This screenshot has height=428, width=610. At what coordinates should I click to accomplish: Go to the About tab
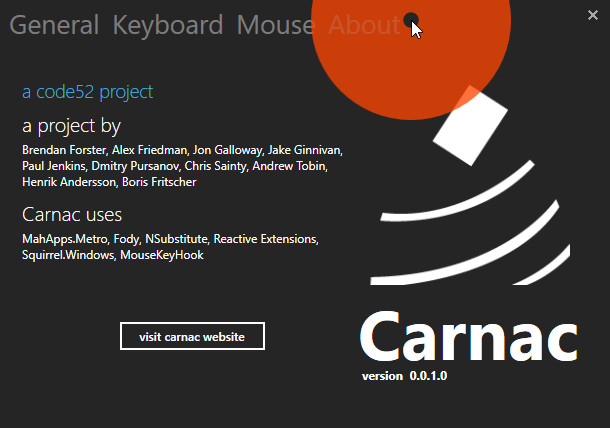[364, 25]
